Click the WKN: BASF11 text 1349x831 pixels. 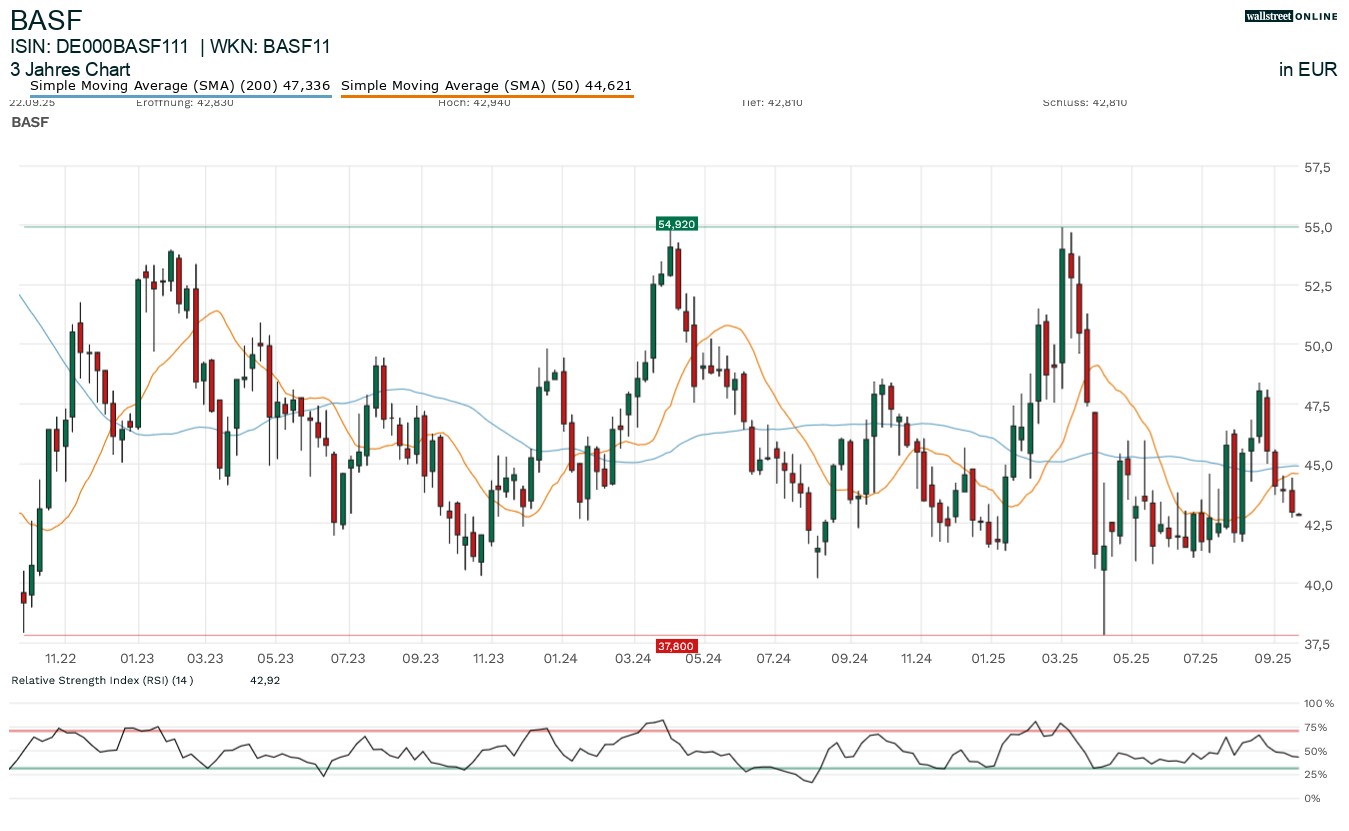270,46
